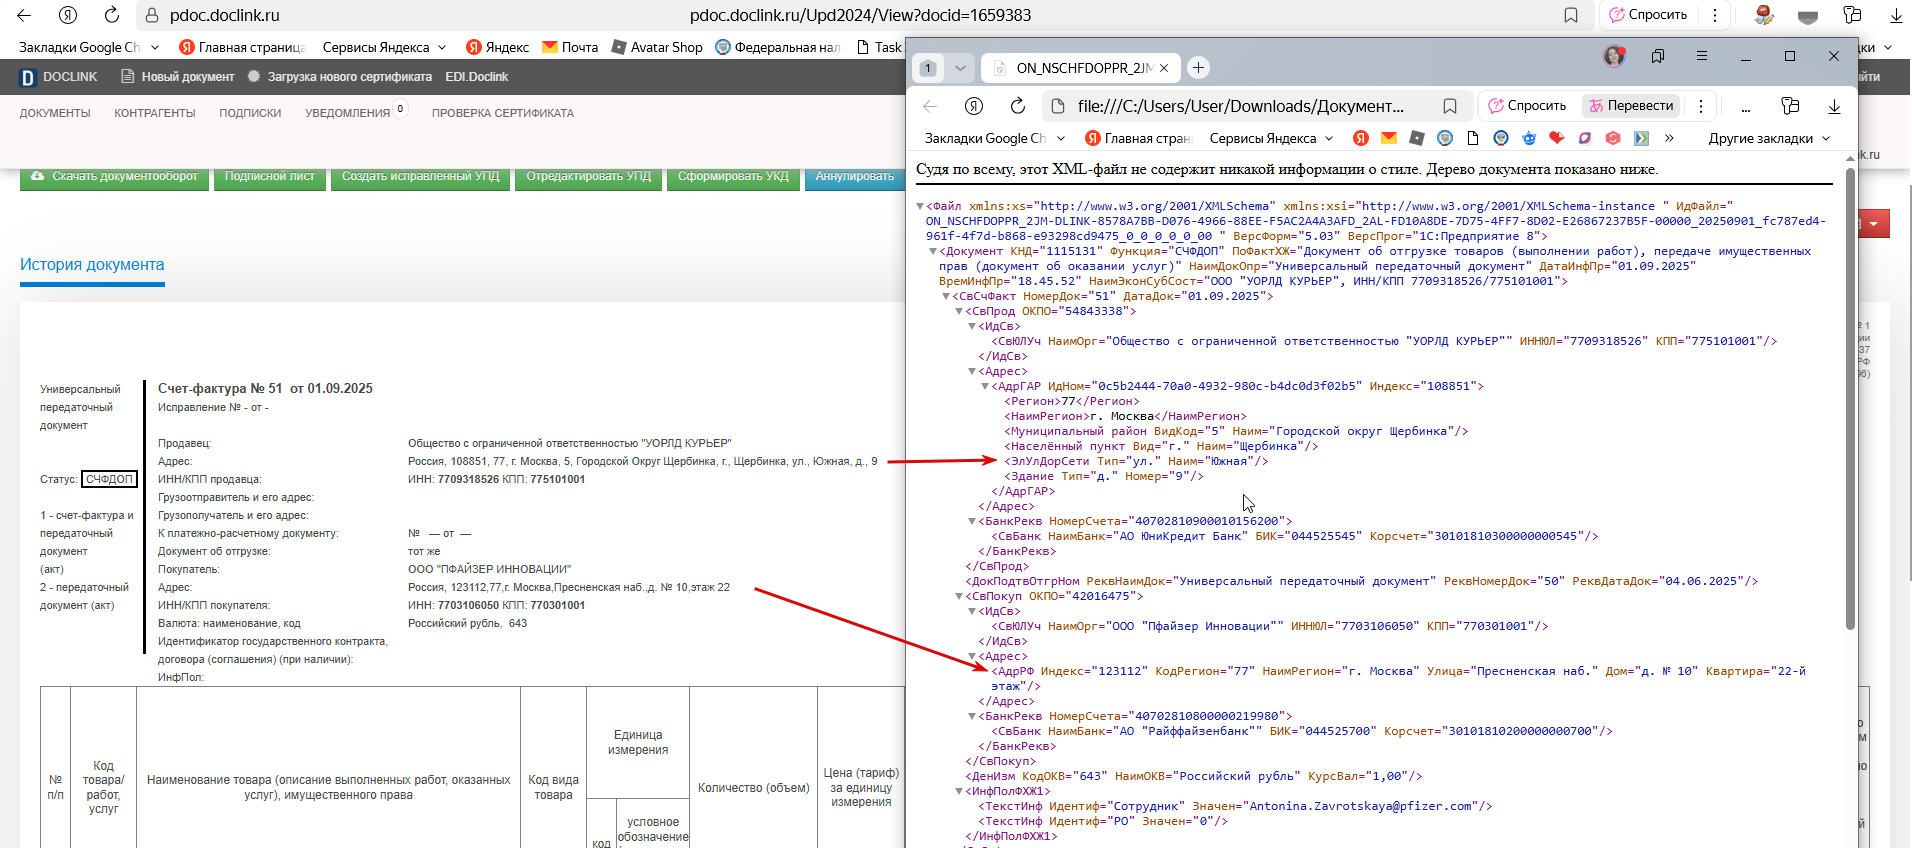Go back in the front XML browser window

(930, 106)
